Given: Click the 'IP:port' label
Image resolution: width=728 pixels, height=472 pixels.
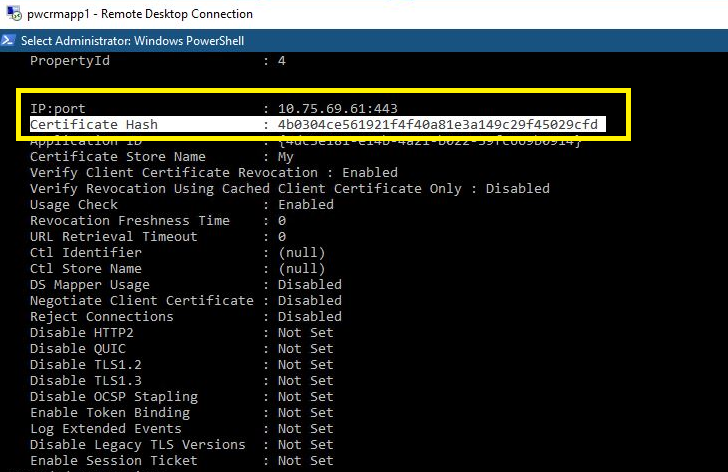Looking at the screenshot, I should [x=58, y=109].
